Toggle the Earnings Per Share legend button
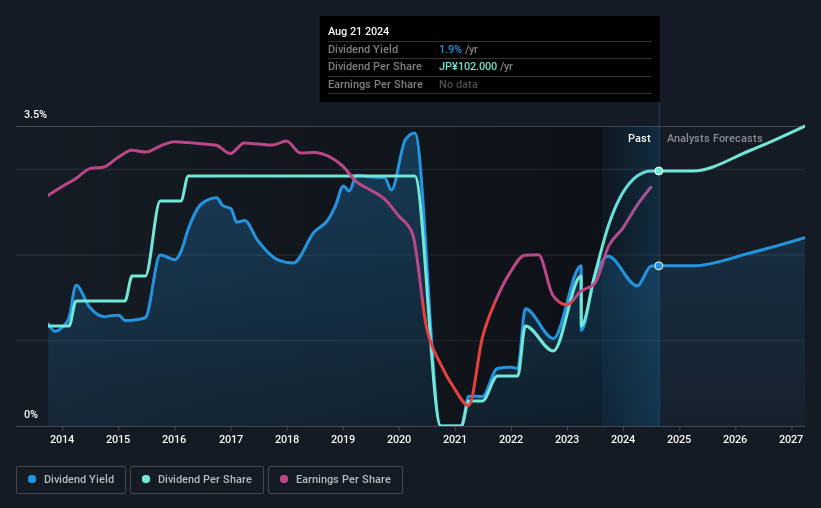 tap(335, 480)
